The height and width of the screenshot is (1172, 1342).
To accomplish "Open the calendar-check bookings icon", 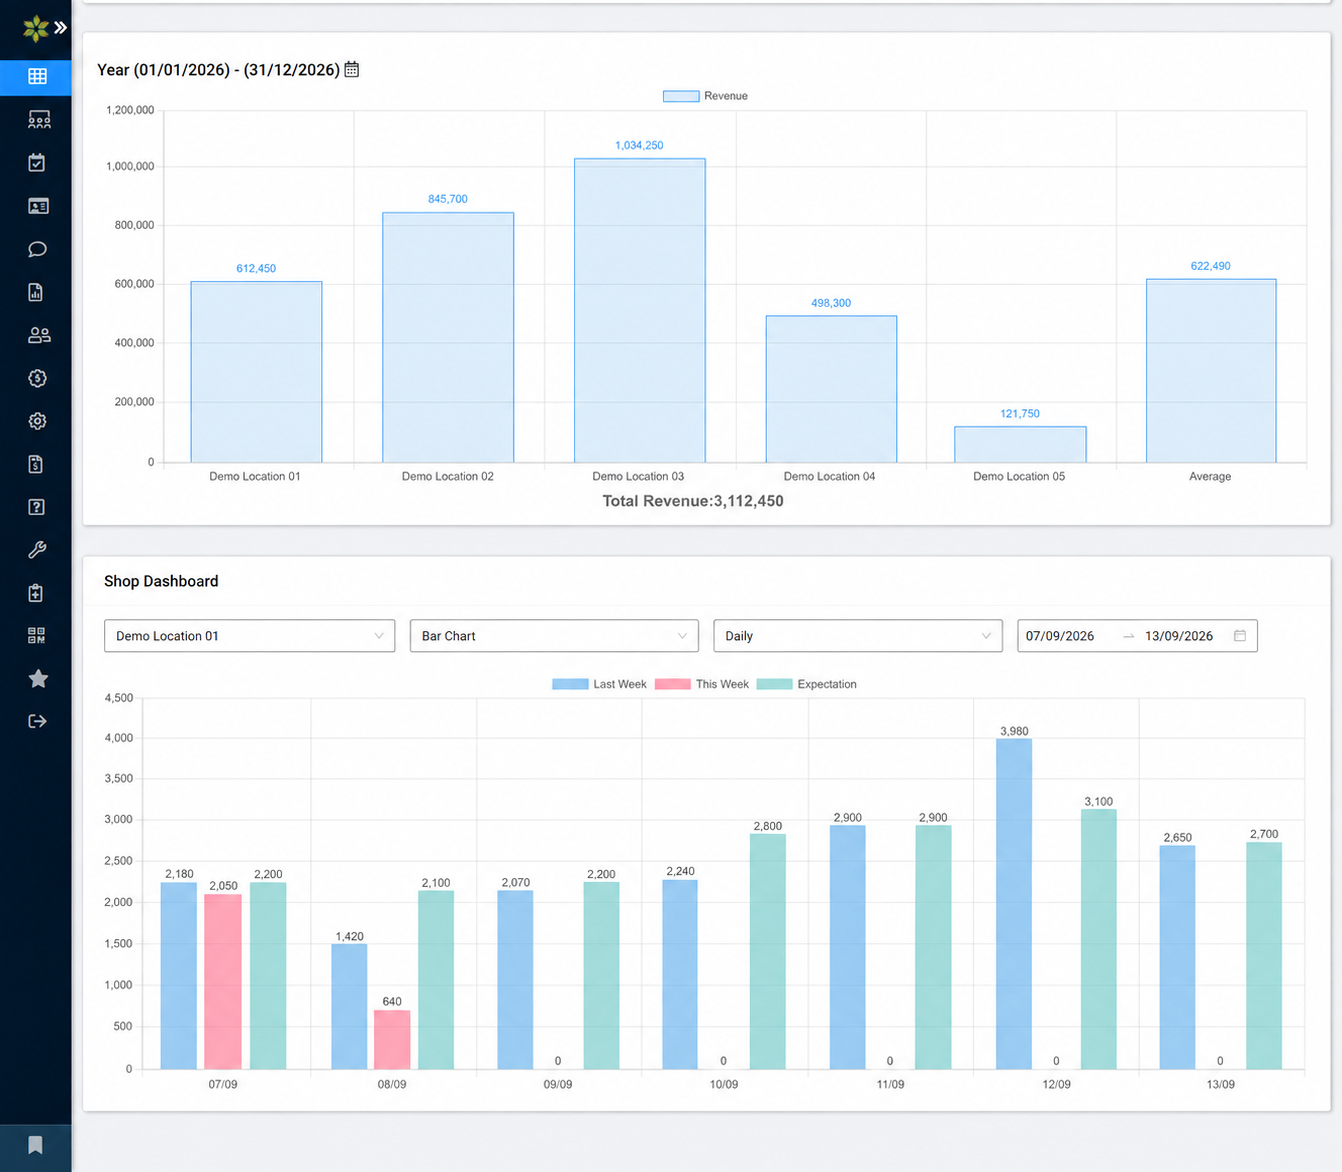I will click(37, 163).
